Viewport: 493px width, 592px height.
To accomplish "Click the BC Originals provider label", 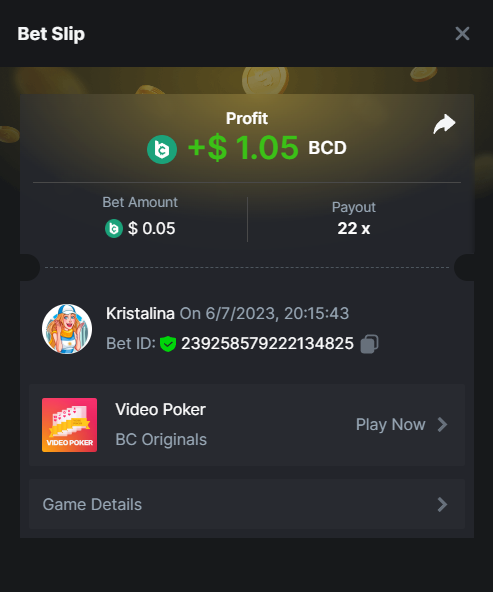I will coord(161,439).
